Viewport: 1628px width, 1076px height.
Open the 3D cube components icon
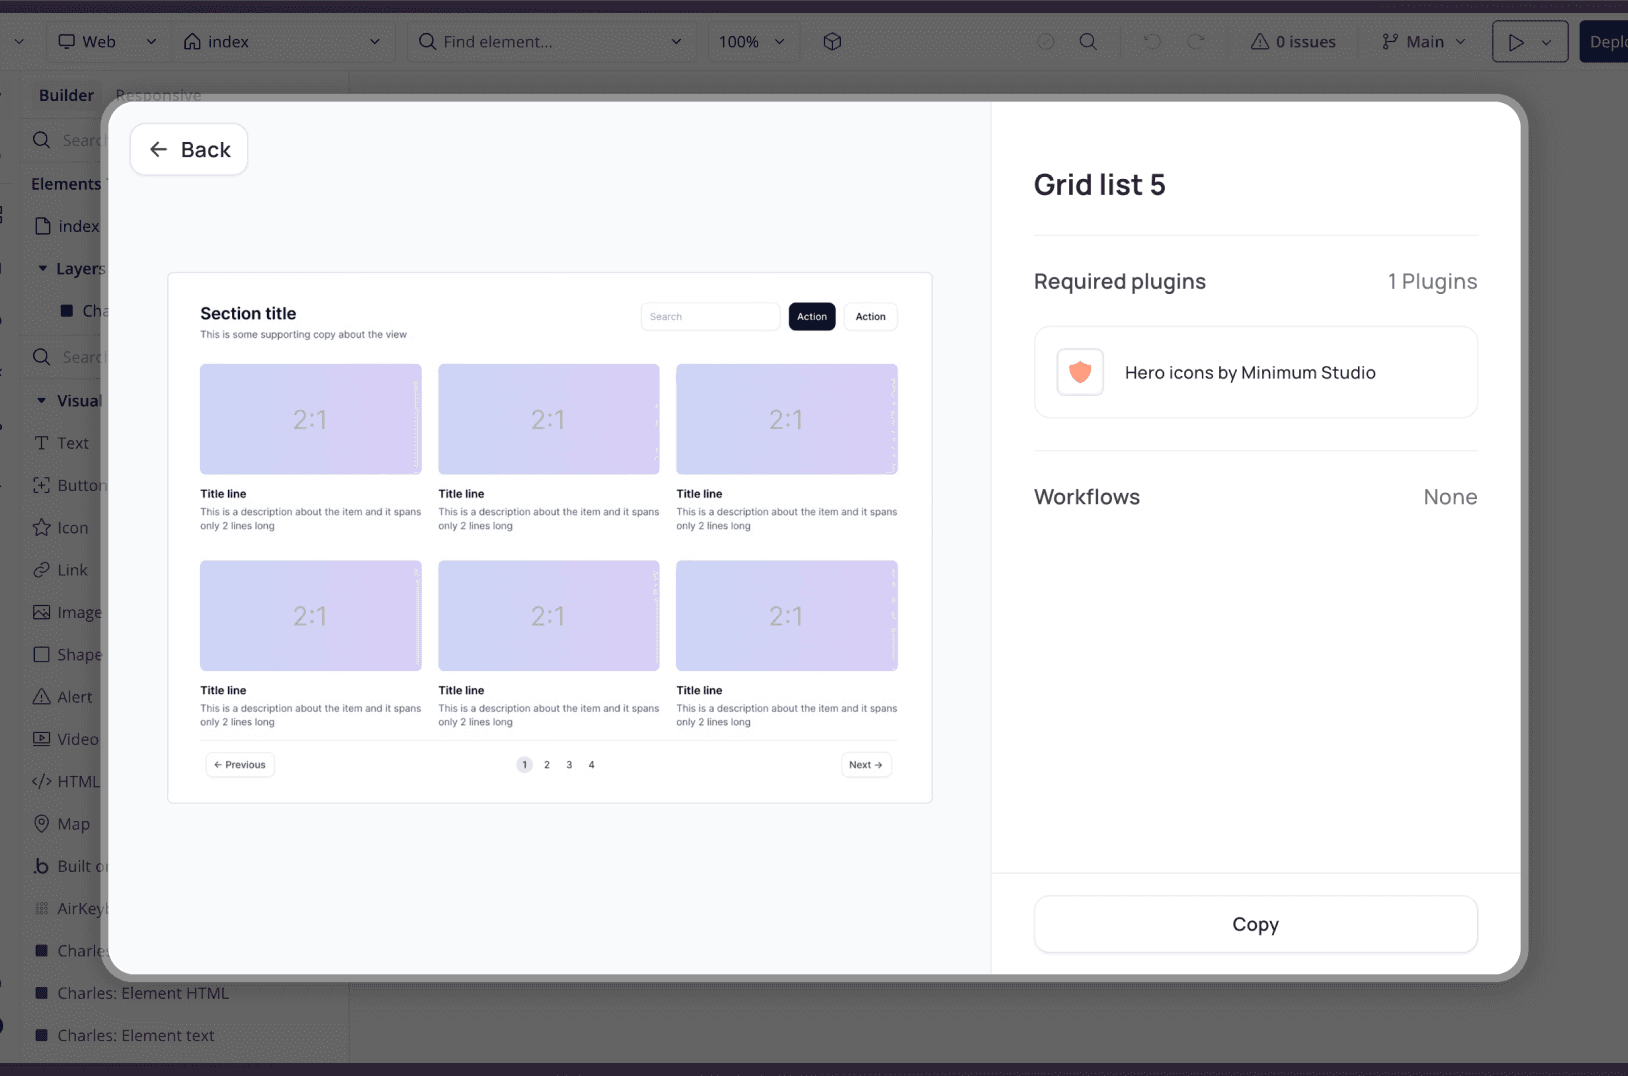pos(832,42)
